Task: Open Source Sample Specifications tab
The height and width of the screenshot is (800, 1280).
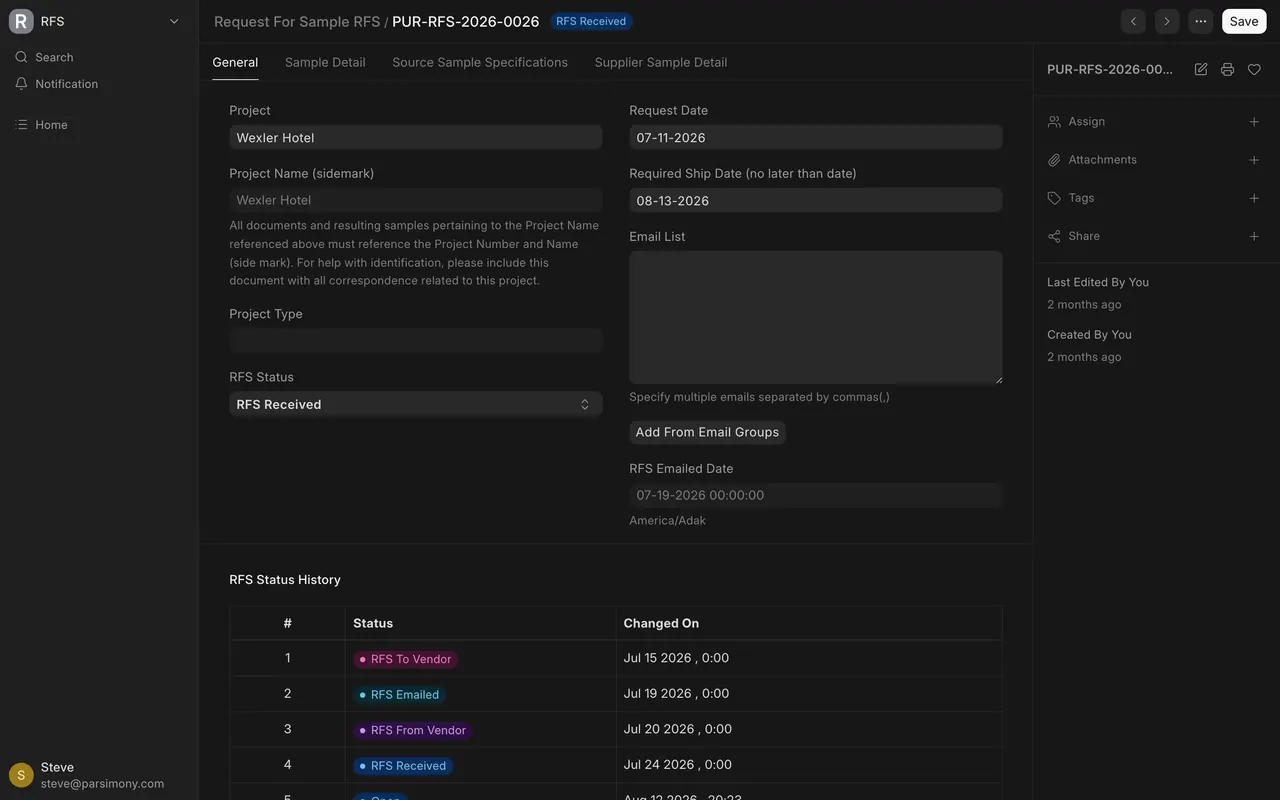Action: point(480,62)
